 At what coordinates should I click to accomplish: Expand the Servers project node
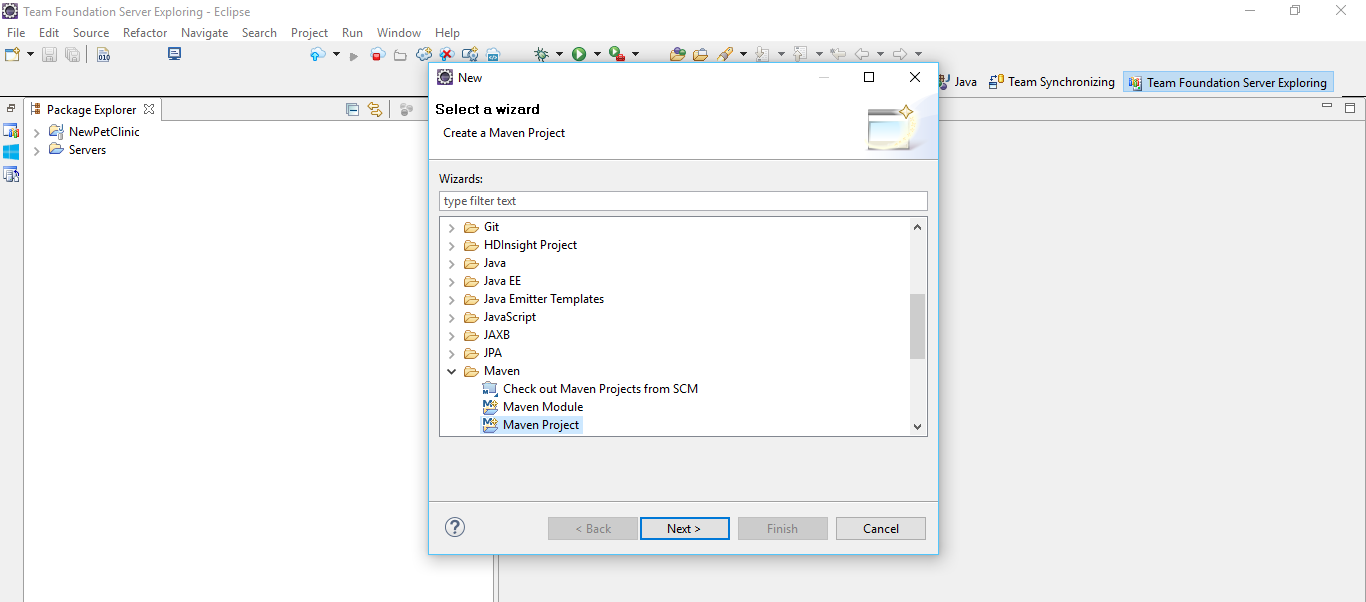coord(36,150)
